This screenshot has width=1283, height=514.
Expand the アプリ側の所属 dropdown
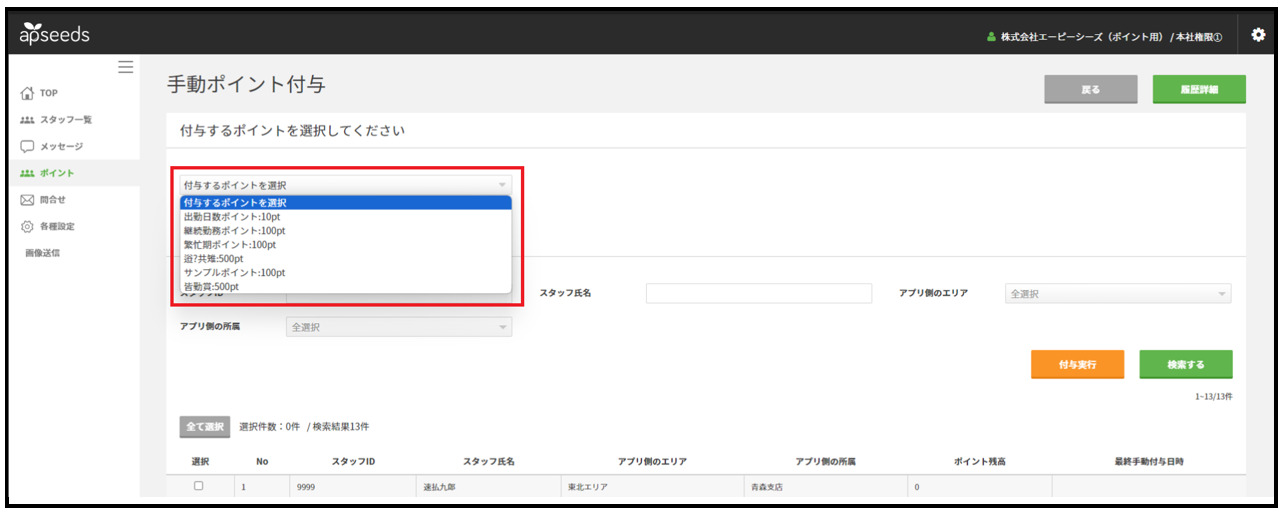(x=399, y=327)
